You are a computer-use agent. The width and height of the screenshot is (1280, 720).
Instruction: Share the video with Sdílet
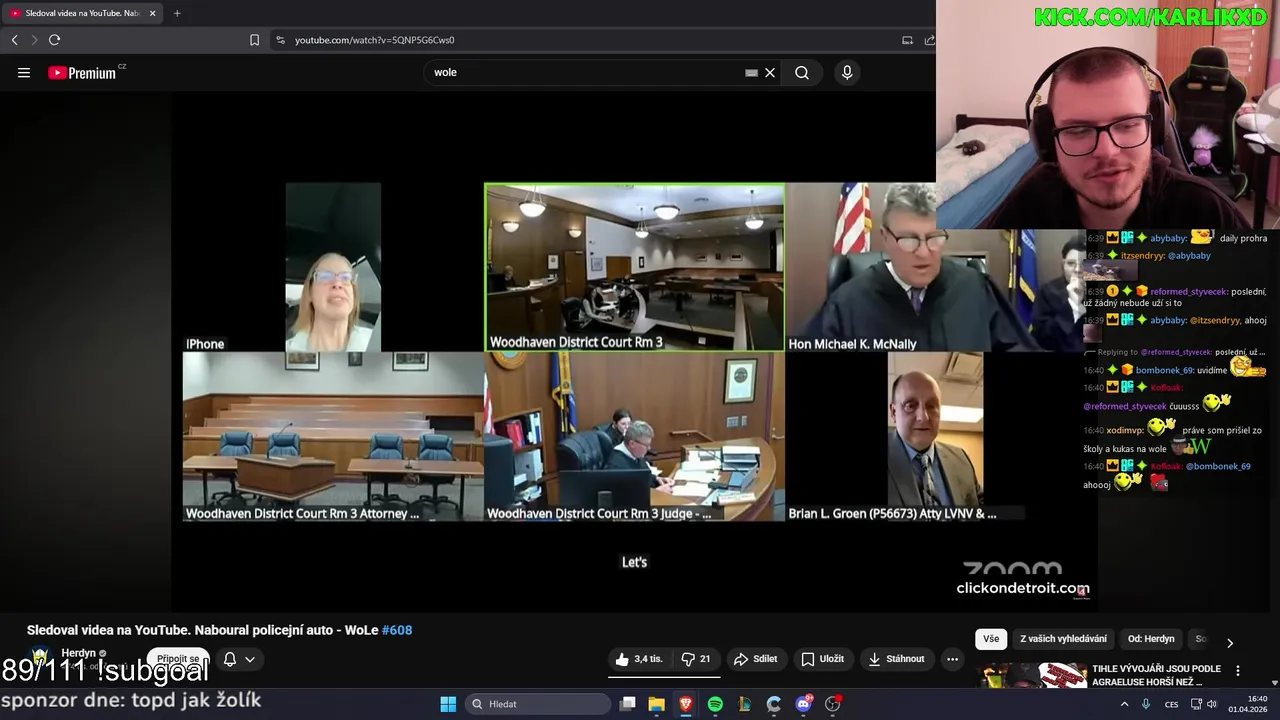[755, 659]
